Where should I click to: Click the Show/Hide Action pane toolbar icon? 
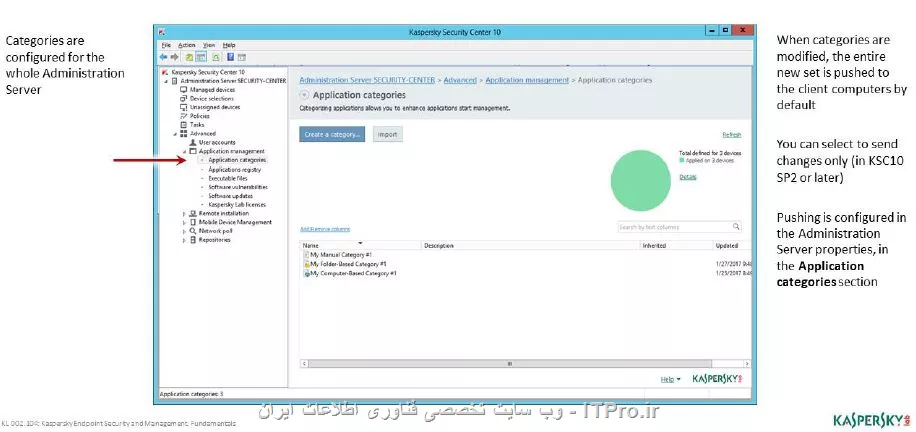[x=241, y=57]
